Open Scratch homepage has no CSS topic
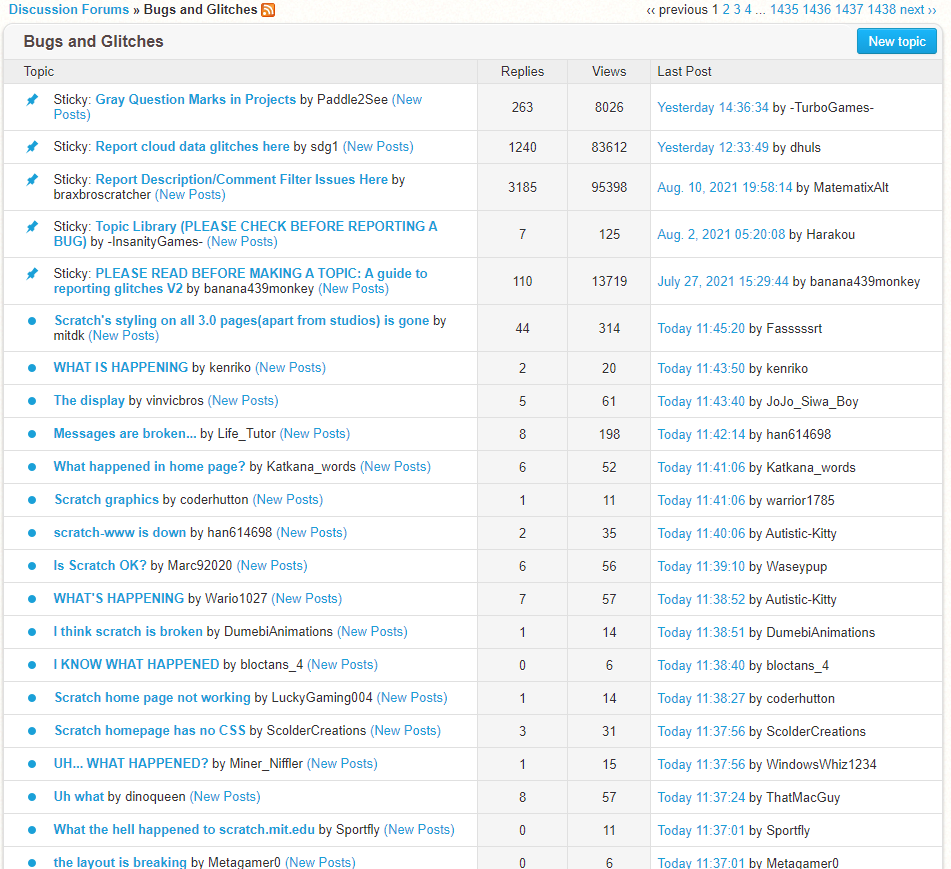 [150, 730]
